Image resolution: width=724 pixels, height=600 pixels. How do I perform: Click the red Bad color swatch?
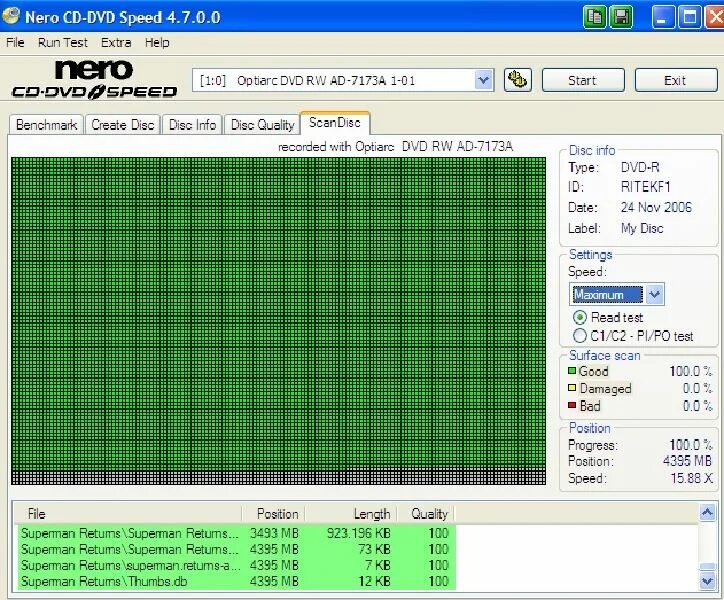click(572, 405)
